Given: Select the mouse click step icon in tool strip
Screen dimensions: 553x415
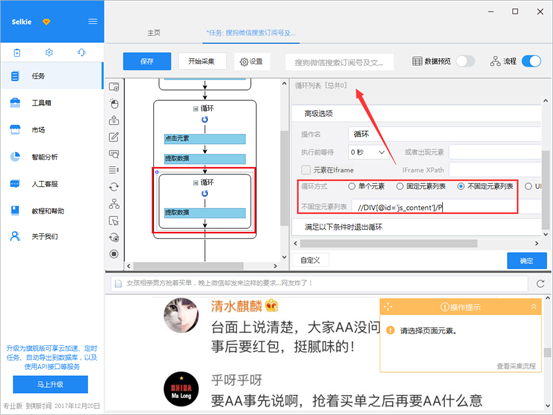Looking at the screenshot, I should pyautogui.click(x=114, y=104).
